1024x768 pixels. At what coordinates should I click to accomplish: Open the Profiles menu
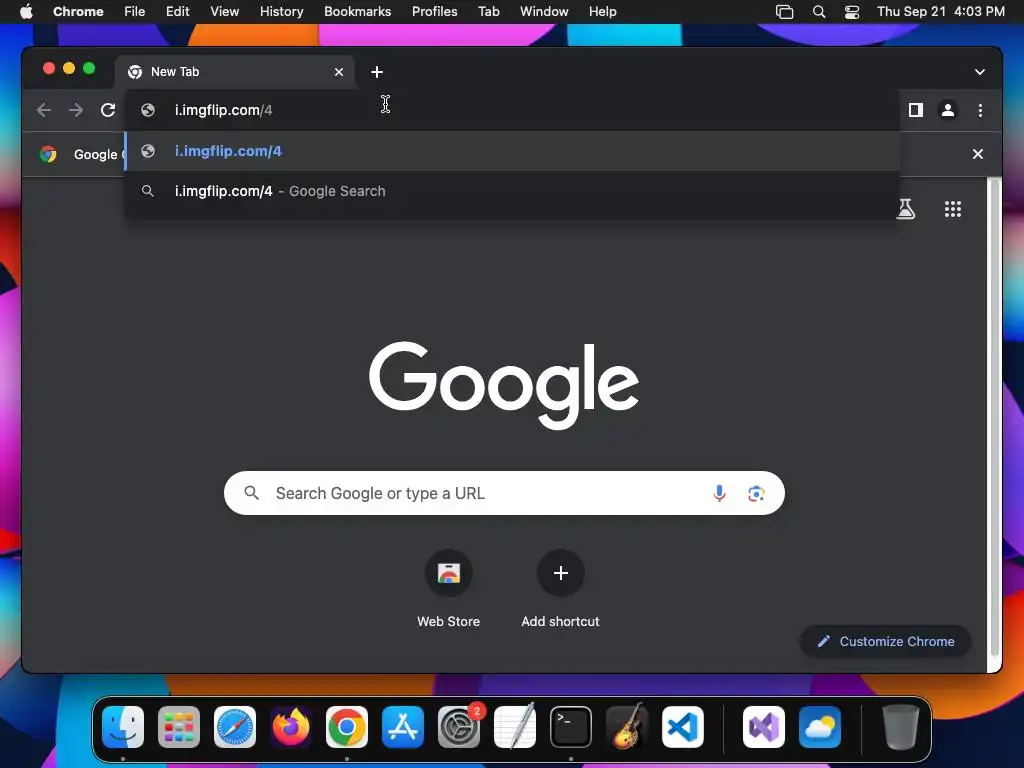click(x=434, y=11)
